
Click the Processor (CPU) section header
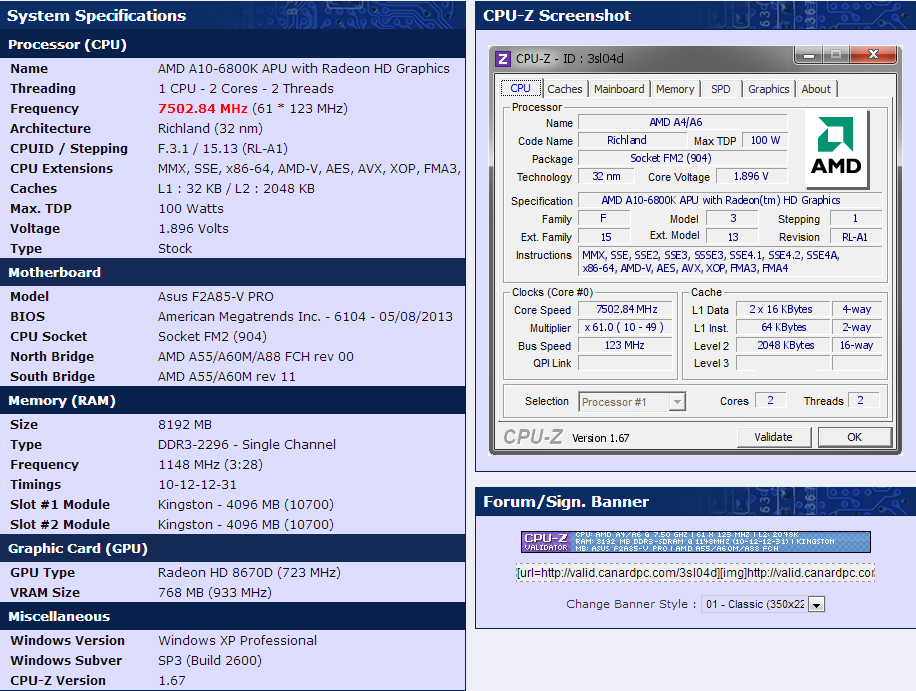tap(233, 44)
